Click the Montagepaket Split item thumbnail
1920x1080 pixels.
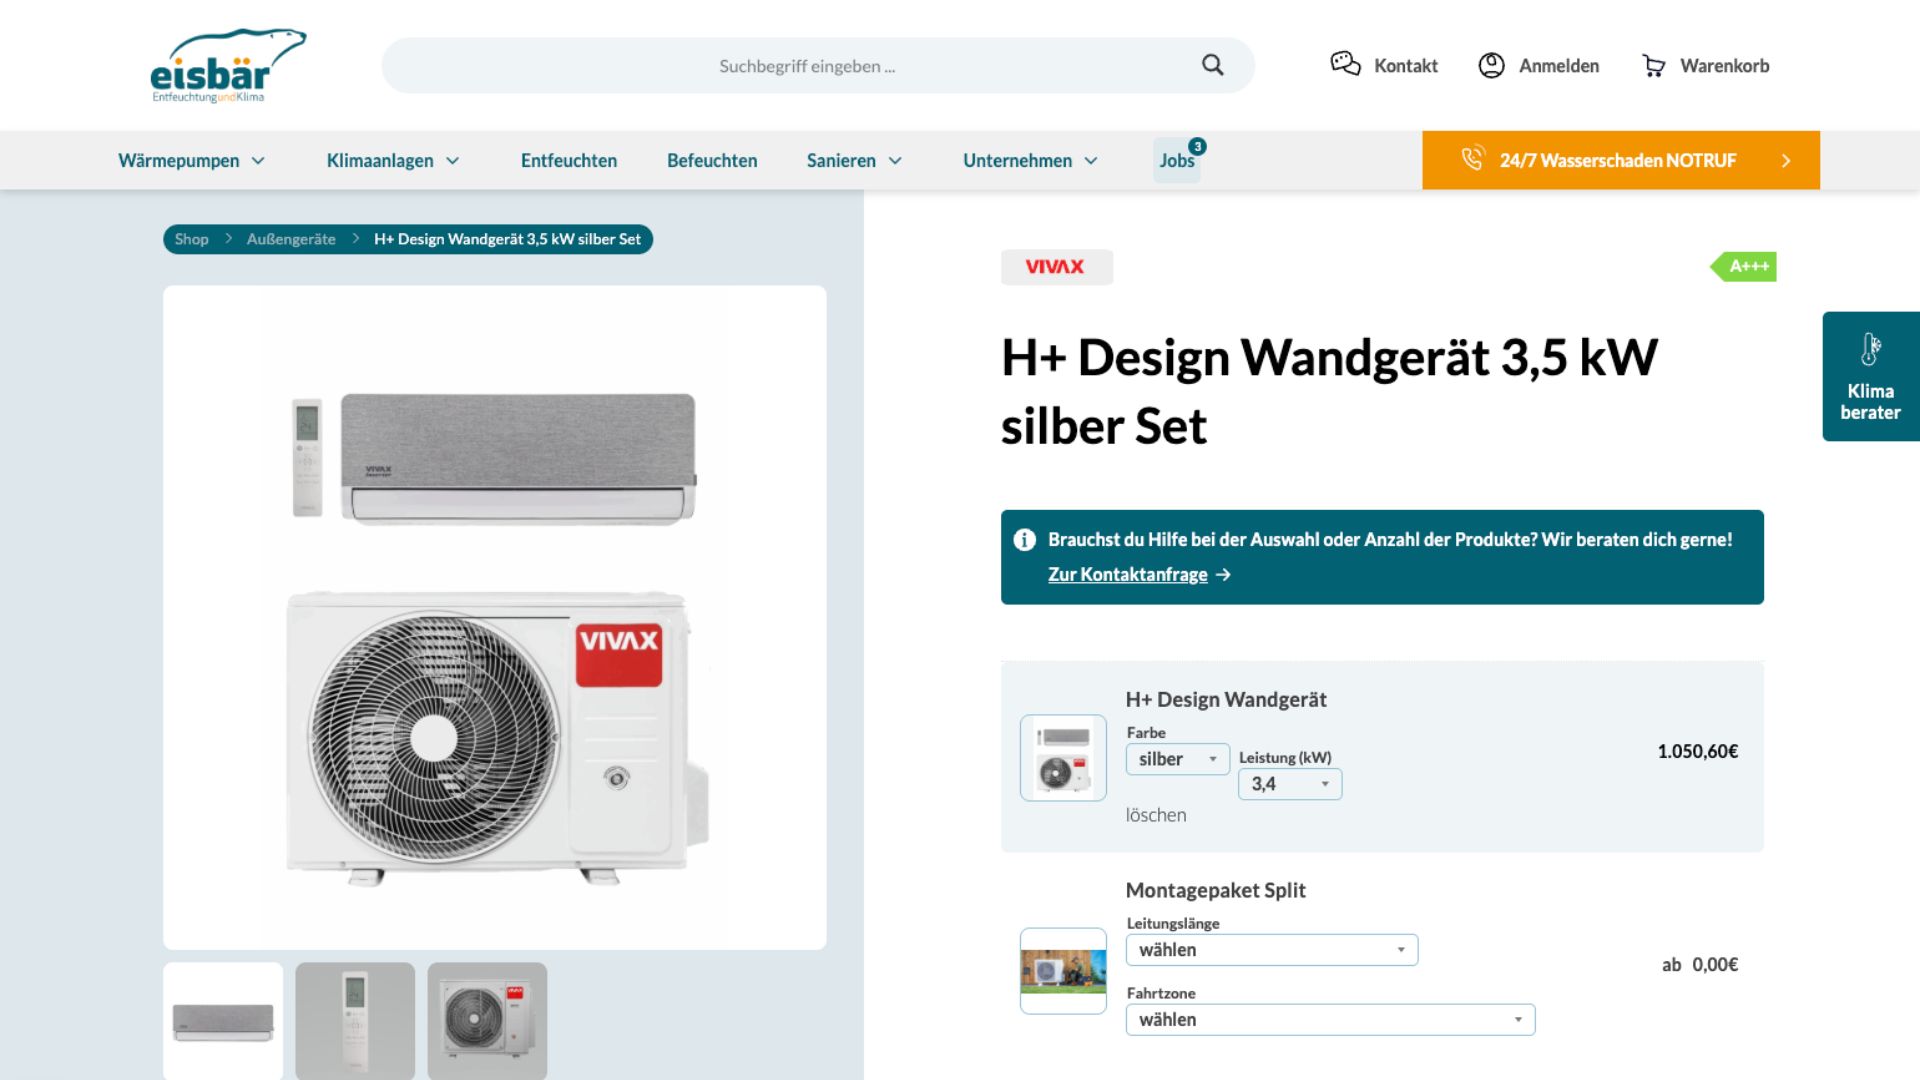(x=1063, y=971)
